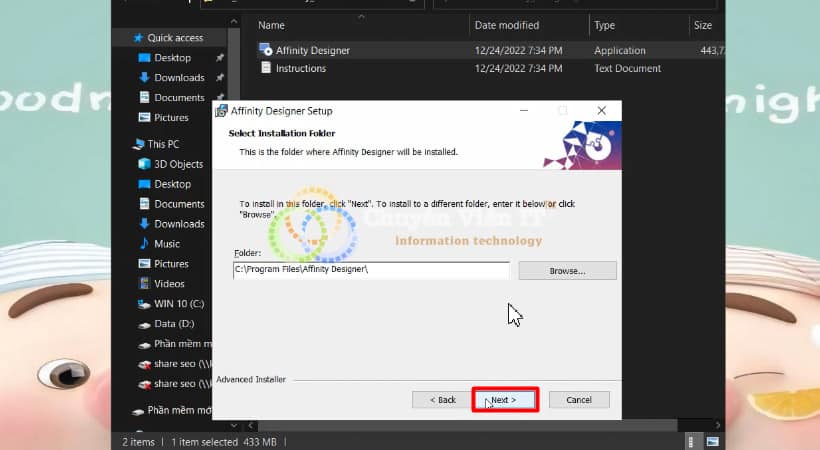Open the Music folder icon in sidebar
The height and width of the screenshot is (450, 820).
144,244
